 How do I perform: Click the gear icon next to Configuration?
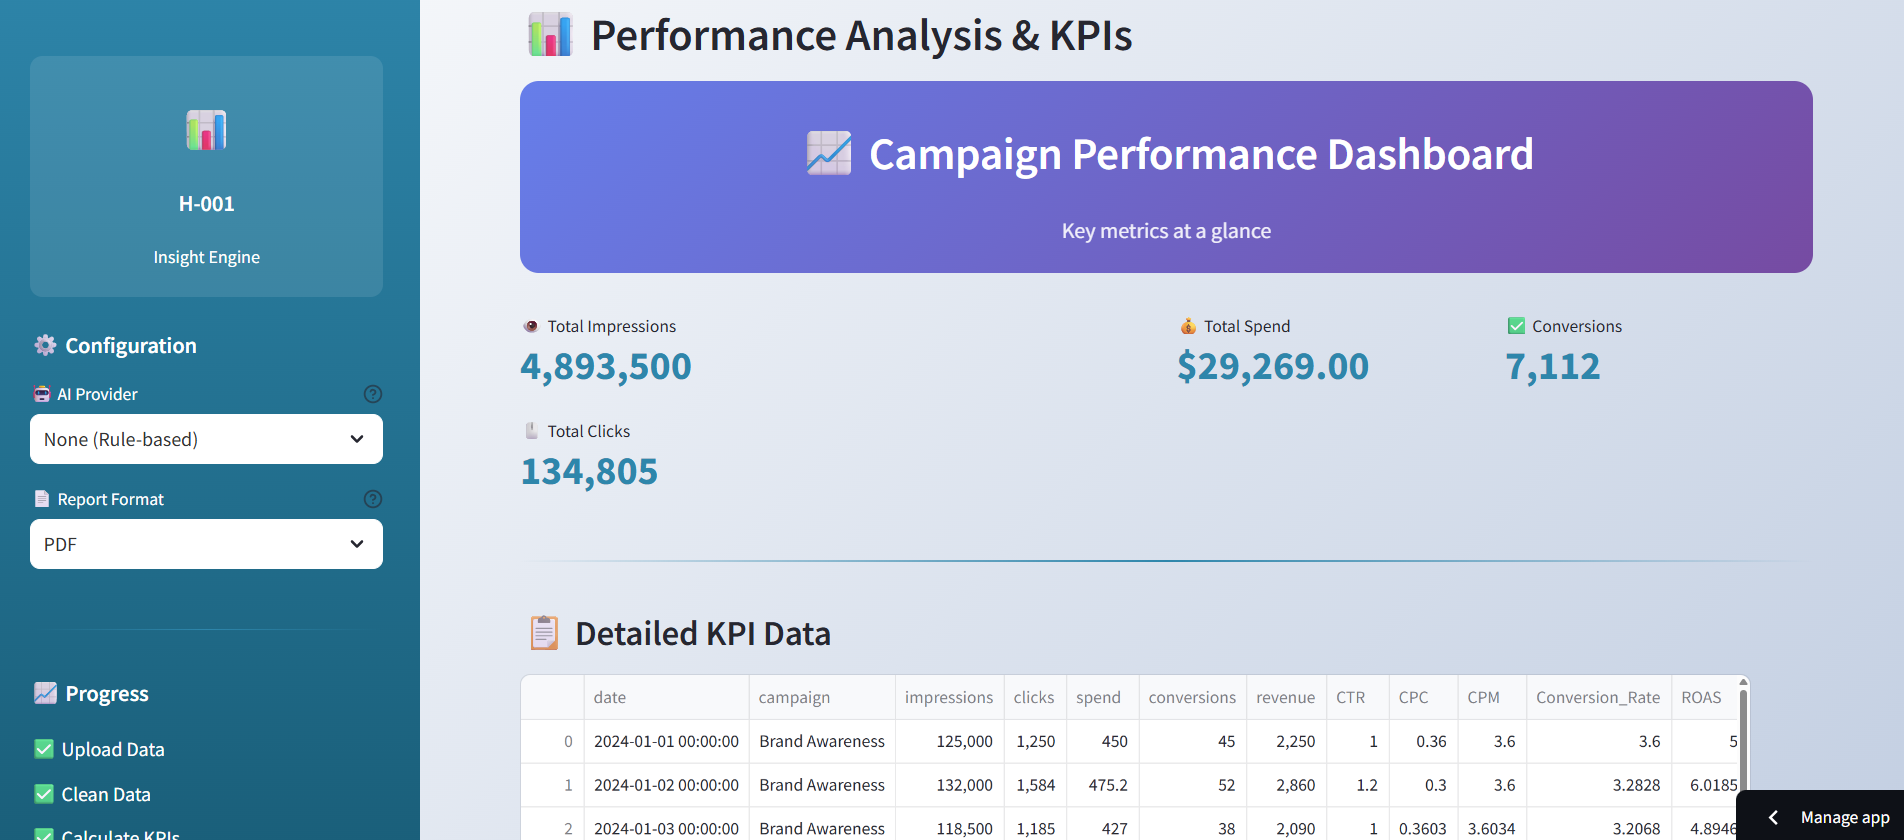coord(45,345)
